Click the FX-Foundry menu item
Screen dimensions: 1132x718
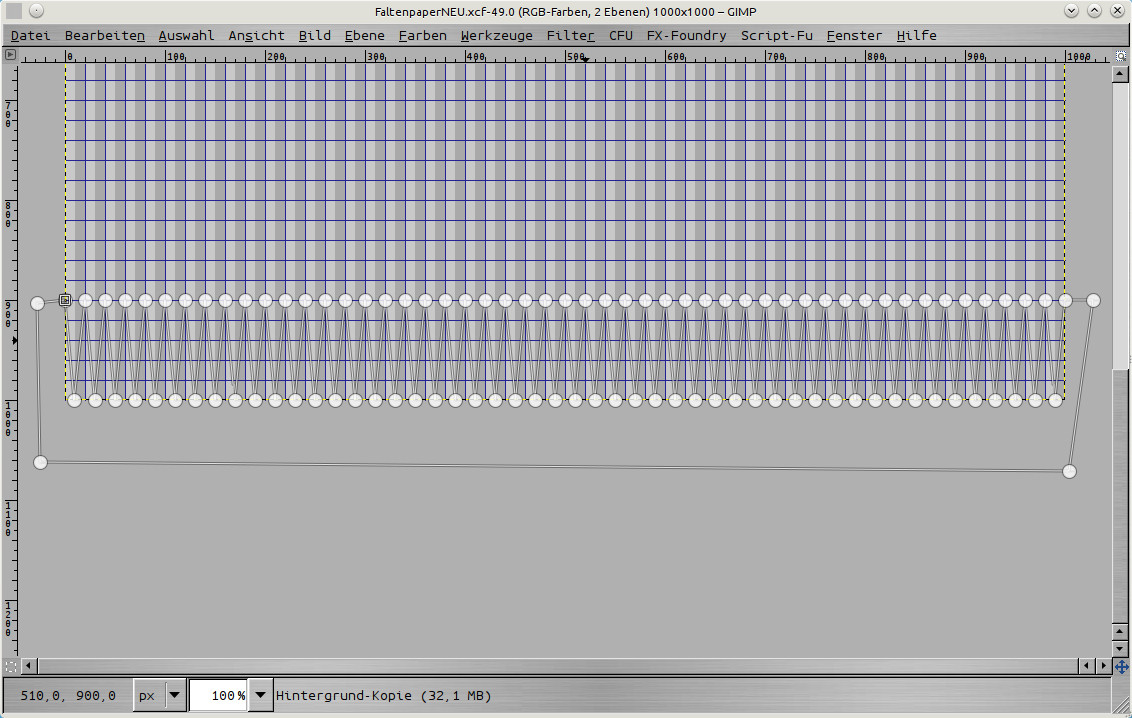686,35
